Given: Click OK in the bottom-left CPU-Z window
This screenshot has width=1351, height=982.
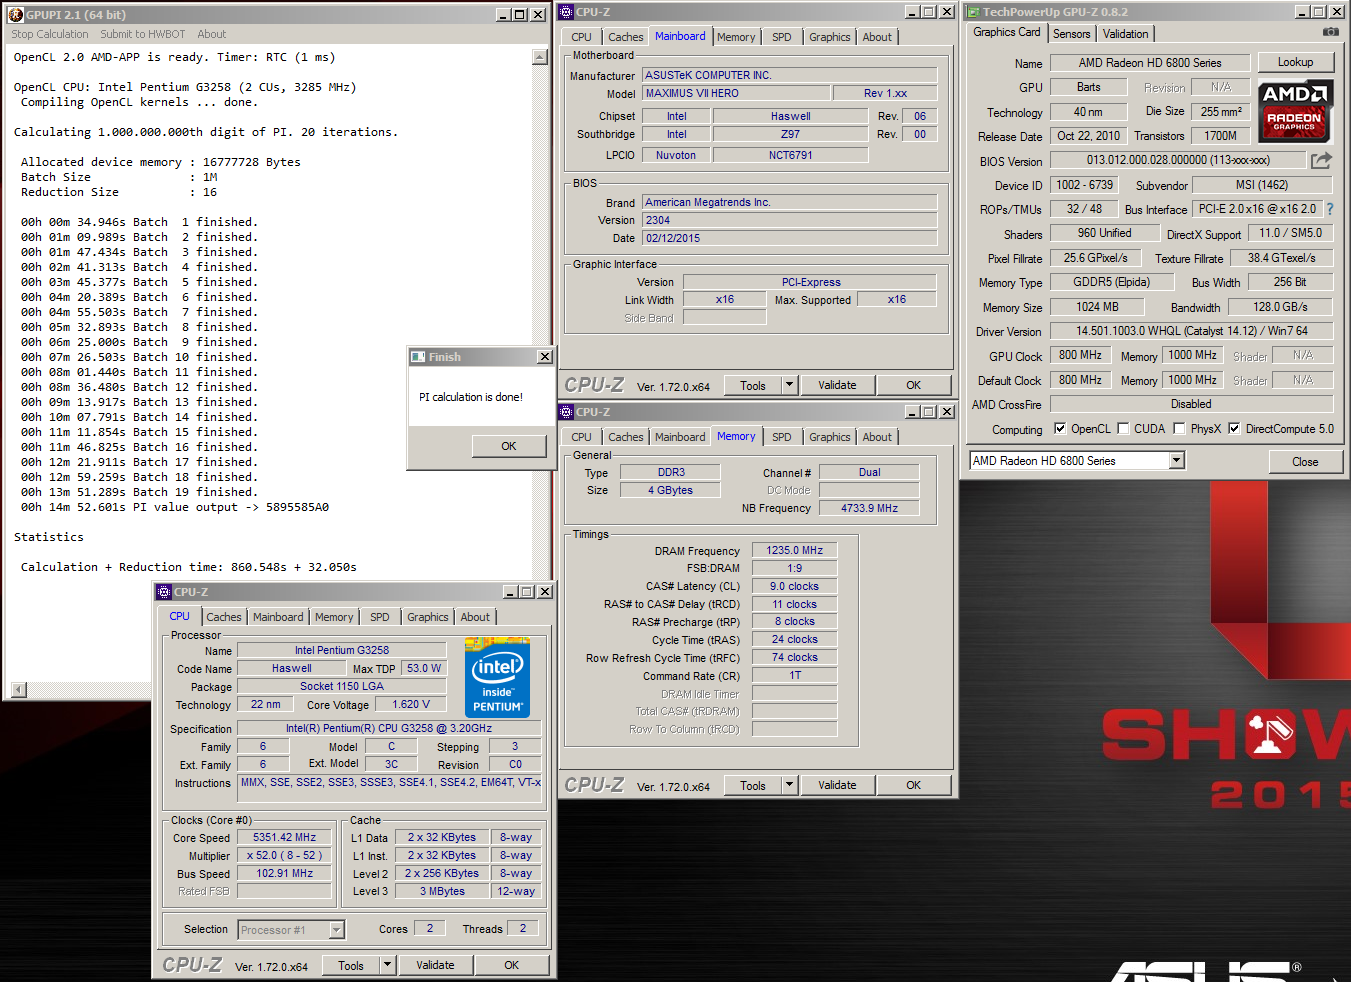Looking at the screenshot, I should click(x=512, y=965).
